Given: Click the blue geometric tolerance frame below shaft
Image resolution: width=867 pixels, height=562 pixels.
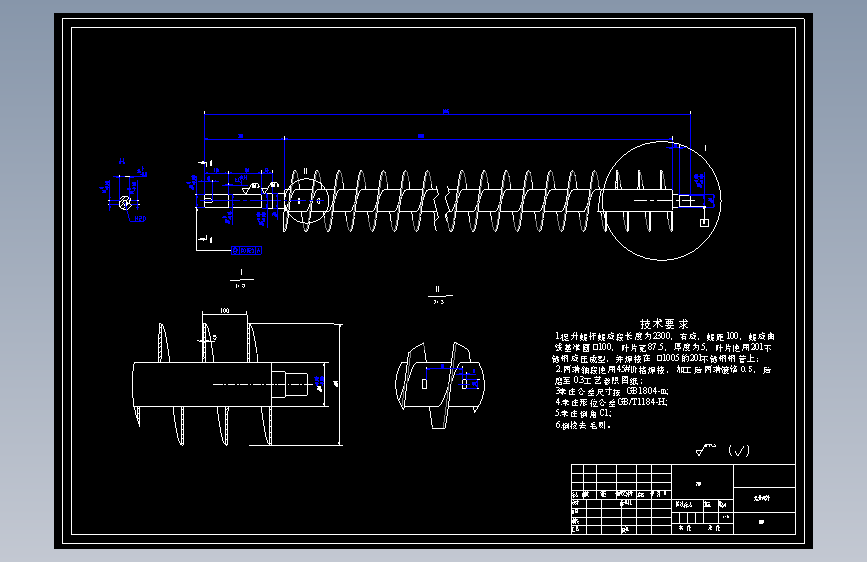Looking at the screenshot, I should [x=247, y=251].
